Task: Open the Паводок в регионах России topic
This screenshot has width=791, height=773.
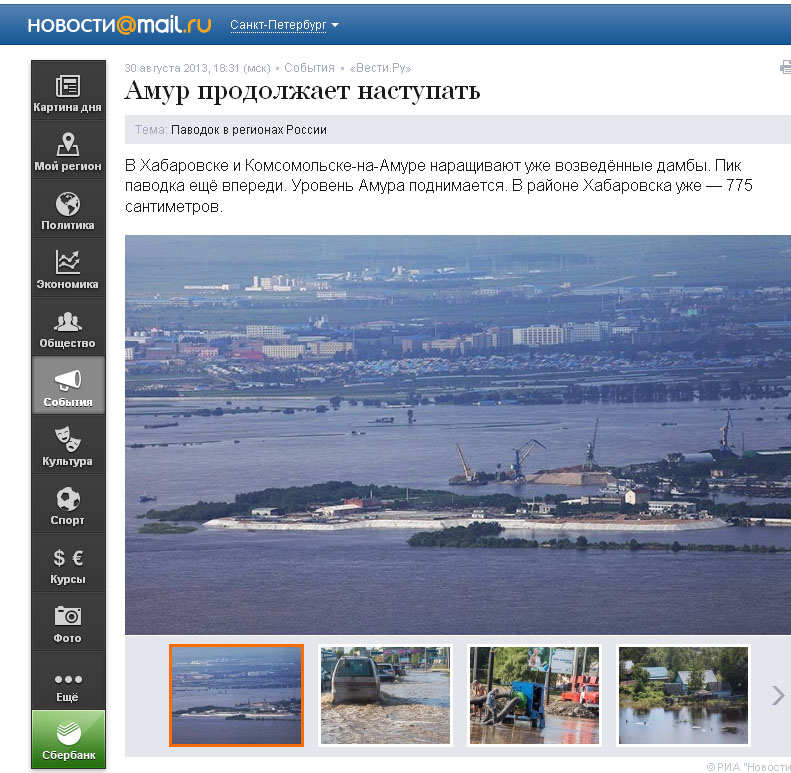Action: click(248, 130)
